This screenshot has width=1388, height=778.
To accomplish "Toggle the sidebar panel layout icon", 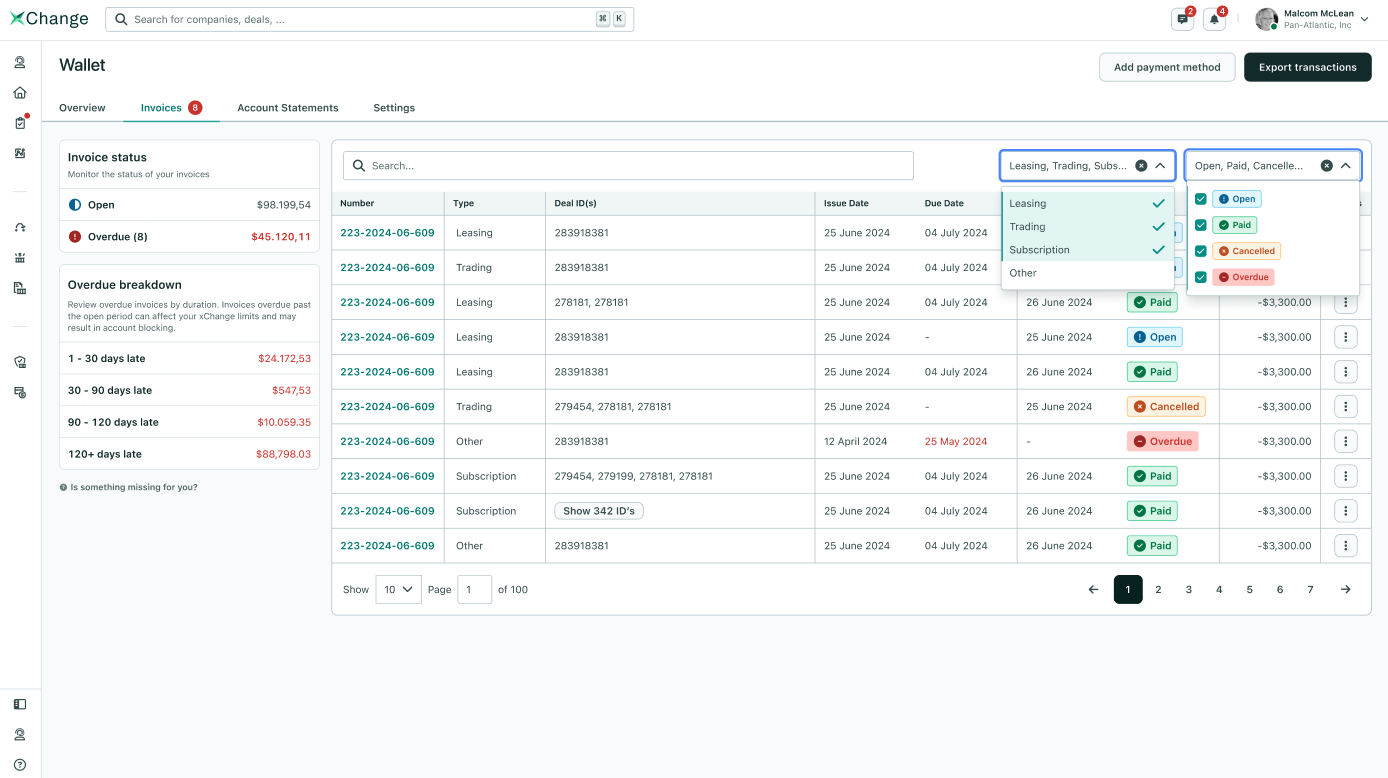I will pyautogui.click(x=20, y=704).
